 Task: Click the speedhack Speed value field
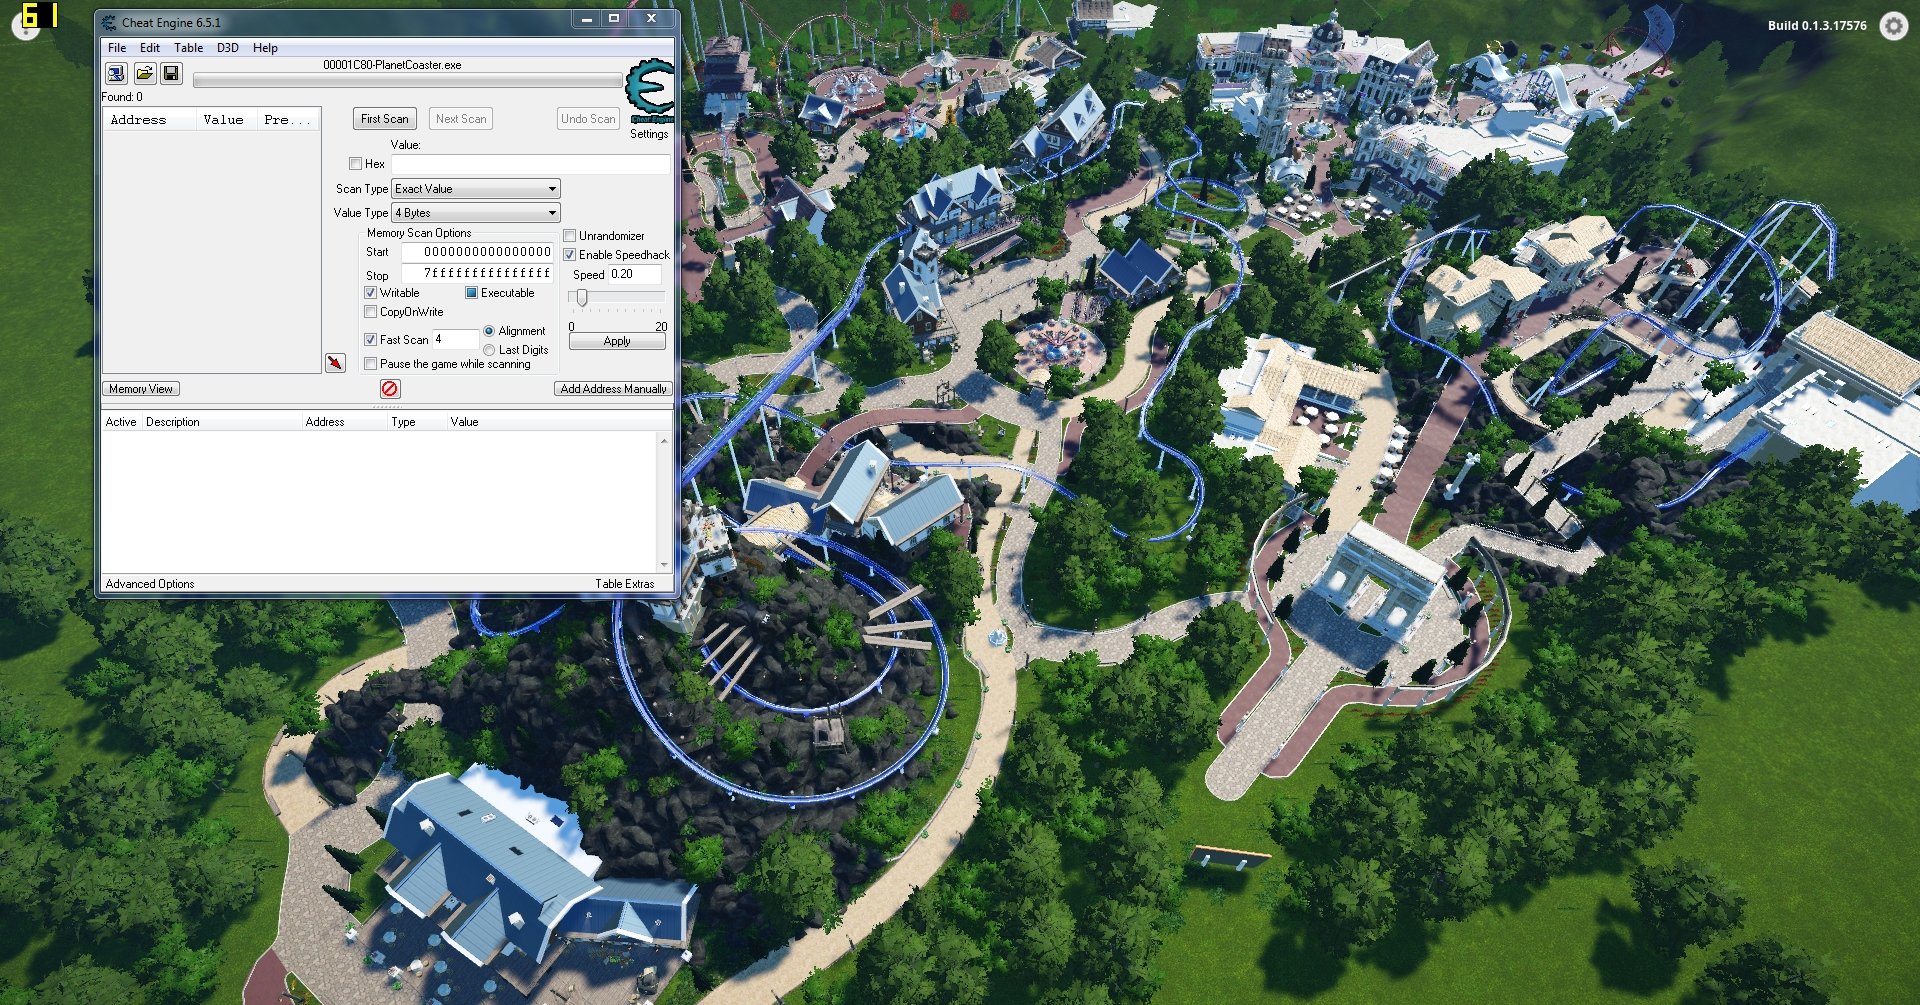[635, 274]
